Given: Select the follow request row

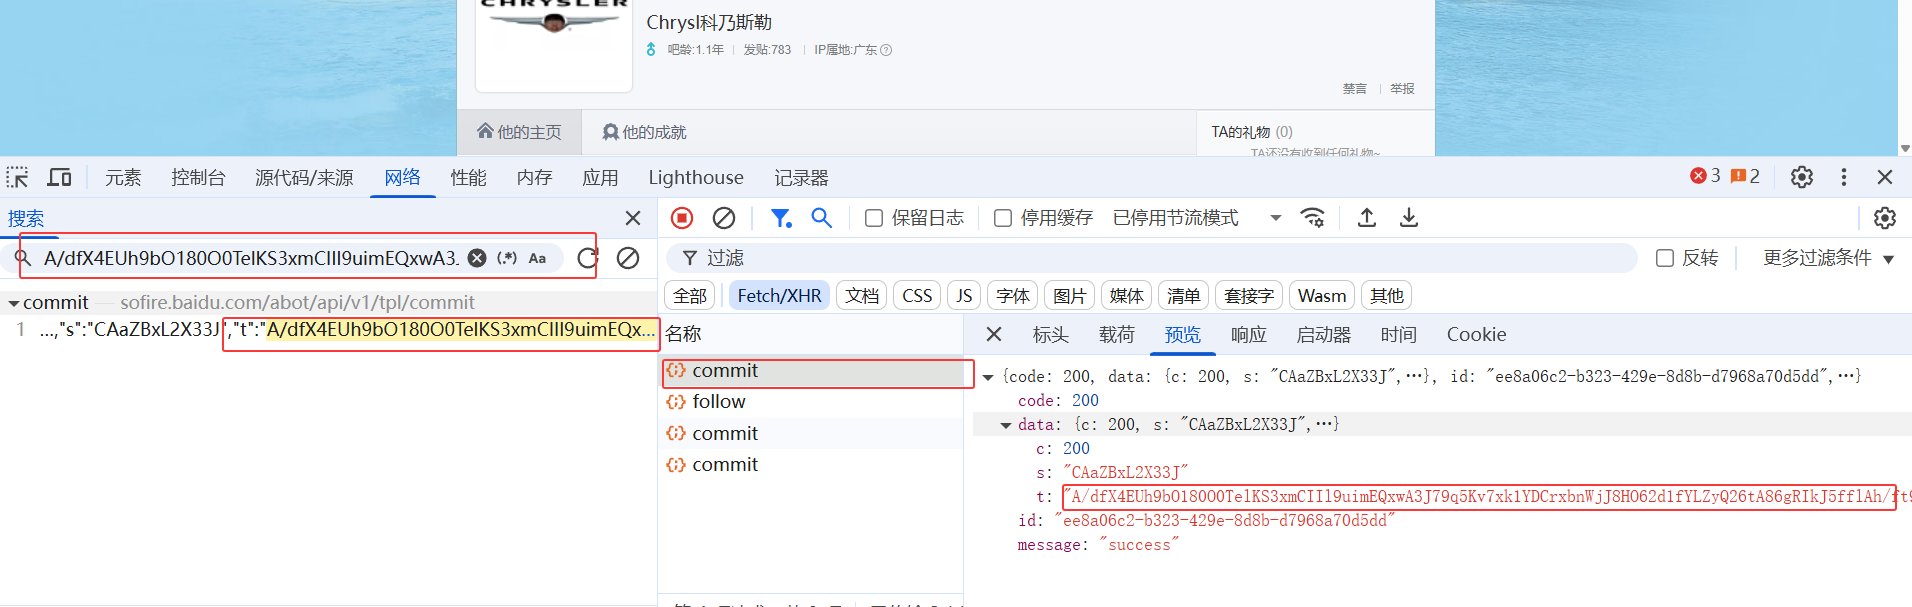Looking at the screenshot, I should 811,402.
